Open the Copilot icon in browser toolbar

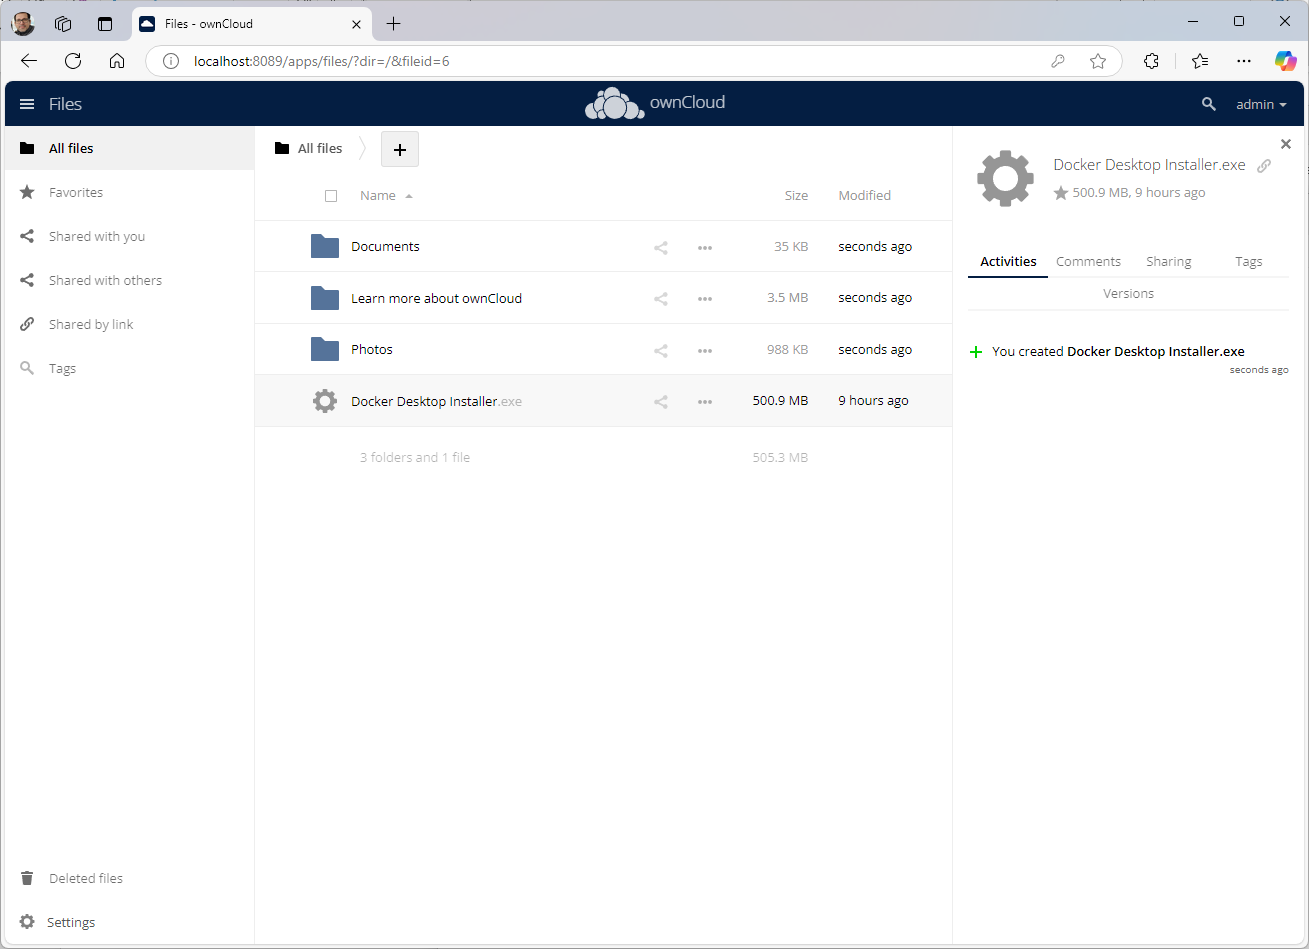coord(1286,61)
